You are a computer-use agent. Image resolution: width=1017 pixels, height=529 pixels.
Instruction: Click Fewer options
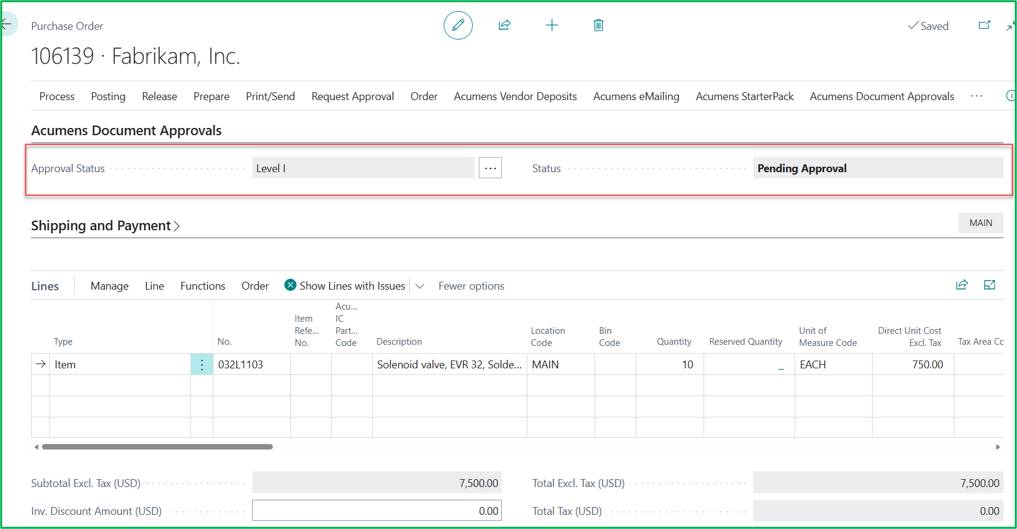471,286
